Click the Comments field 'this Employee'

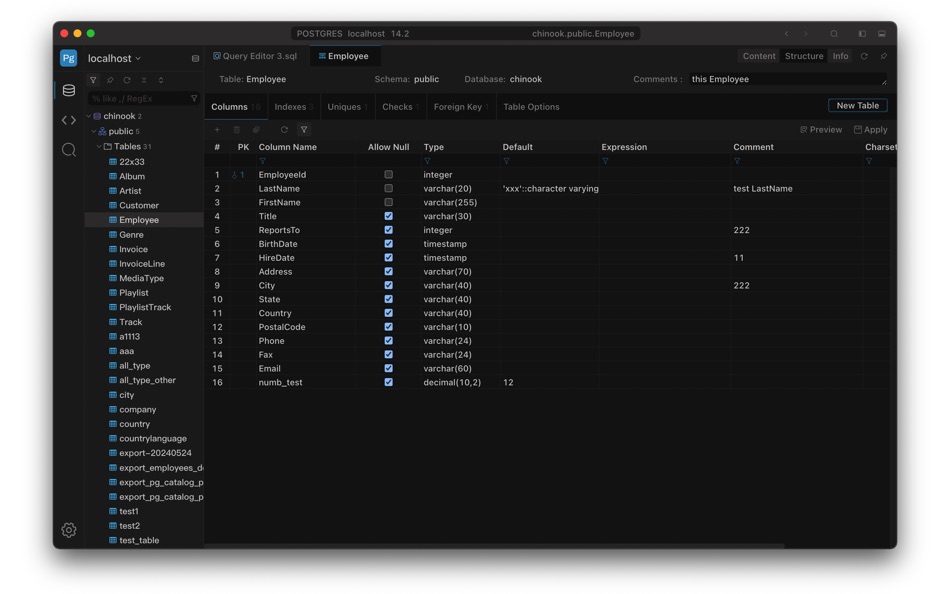788,79
